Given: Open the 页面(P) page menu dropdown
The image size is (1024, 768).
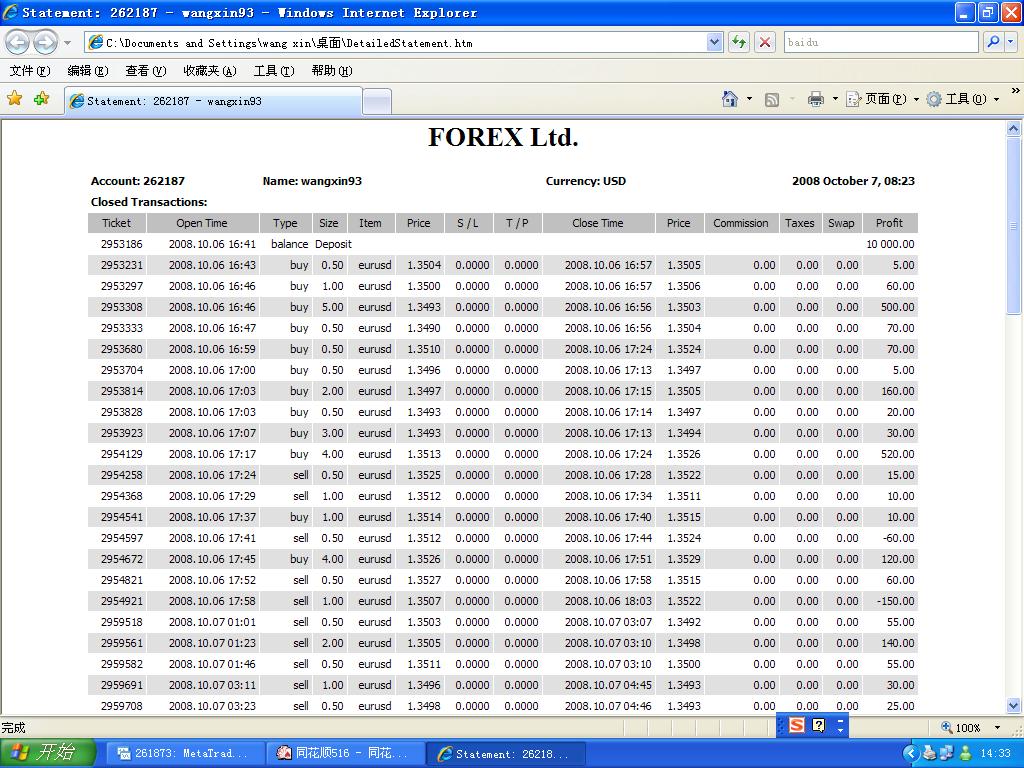Looking at the screenshot, I should point(883,99).
